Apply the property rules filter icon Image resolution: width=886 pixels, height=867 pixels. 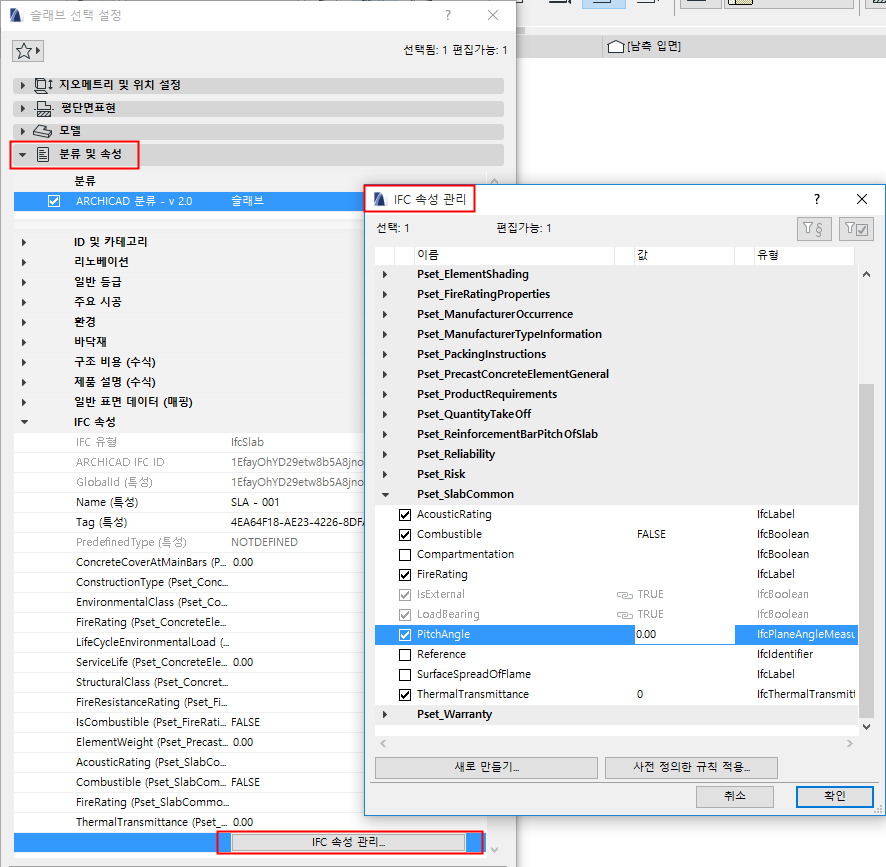(816, 228)
